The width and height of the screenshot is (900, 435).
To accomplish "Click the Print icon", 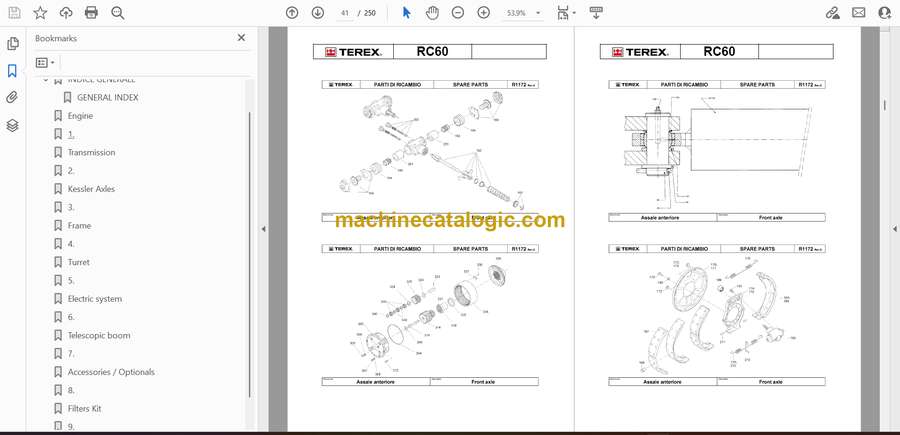I will pos(91,13).
